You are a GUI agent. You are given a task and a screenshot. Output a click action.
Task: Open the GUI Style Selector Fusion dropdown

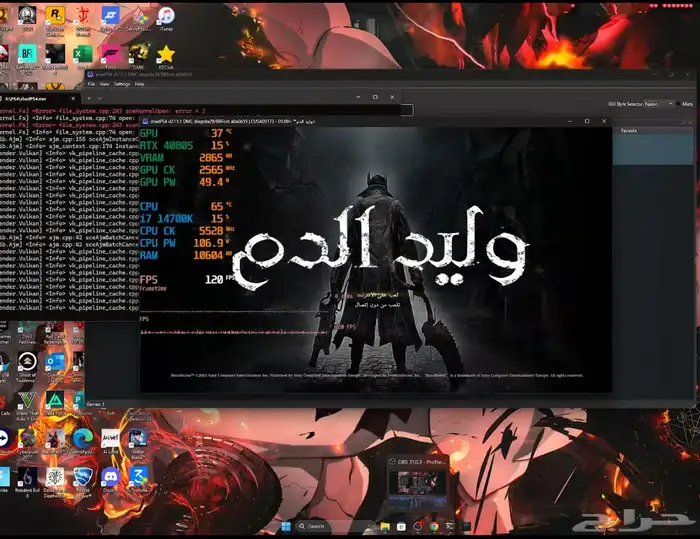pos(658,104)
